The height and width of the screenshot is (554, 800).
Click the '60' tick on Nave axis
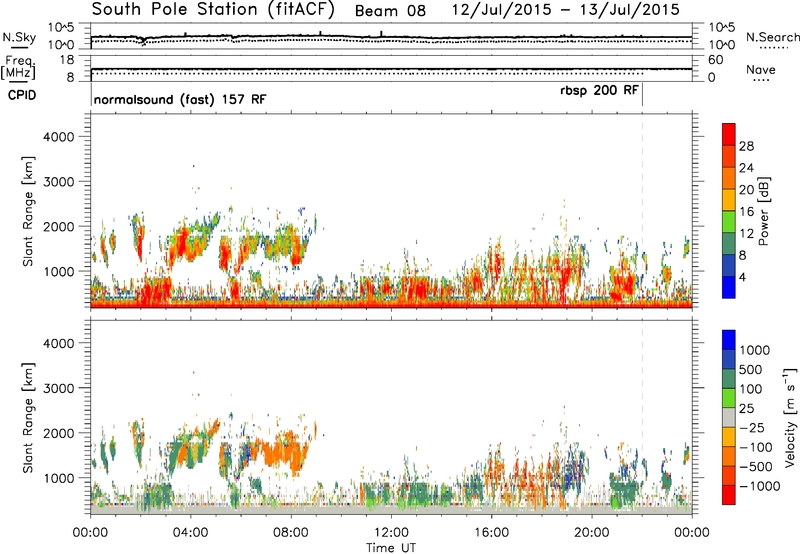[x=715, y=60]
